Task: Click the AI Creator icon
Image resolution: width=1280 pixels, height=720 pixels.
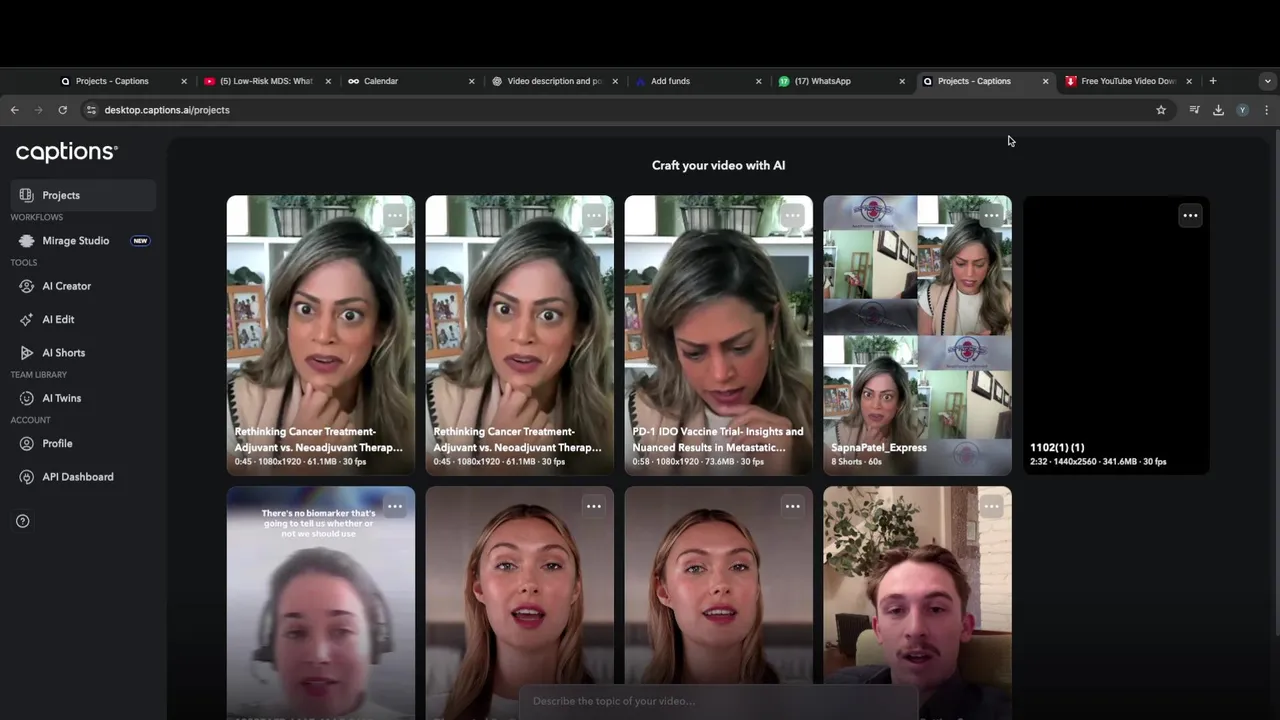Action: pos(26,286)
